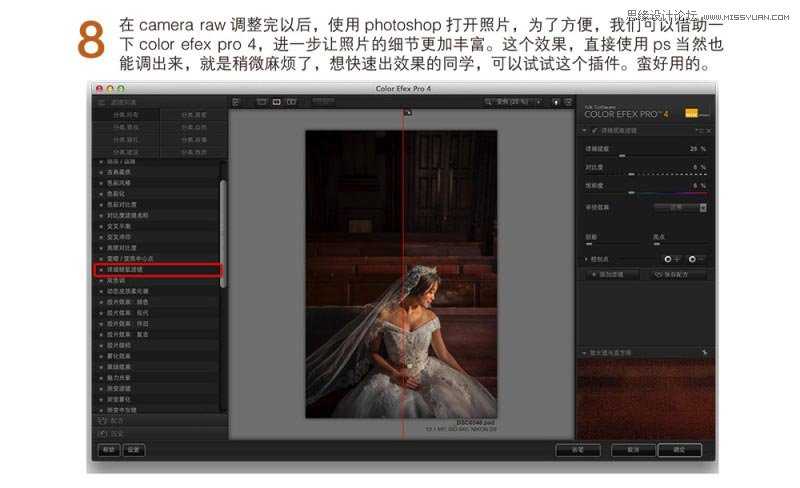Click the history icon beside 历史
This screenshot has height=488, width=800.
pyautogui.click(x=102, y=434)
